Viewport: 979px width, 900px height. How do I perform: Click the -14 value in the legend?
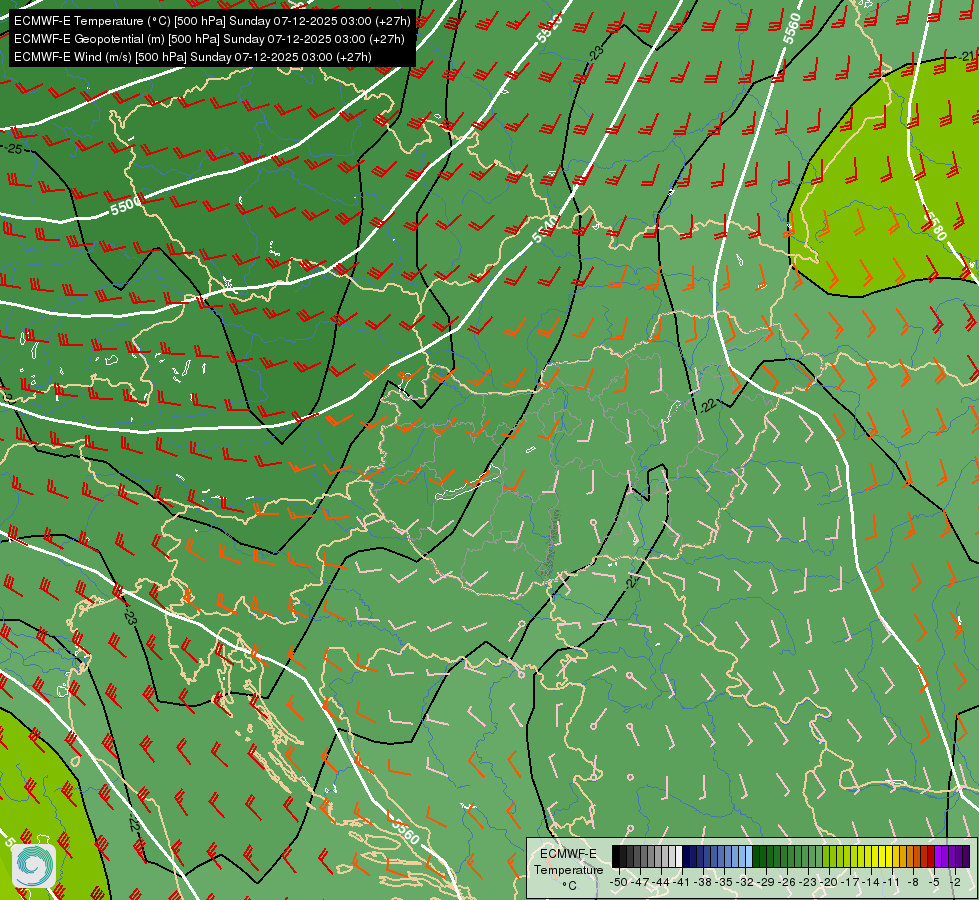[x=871, y=882]
